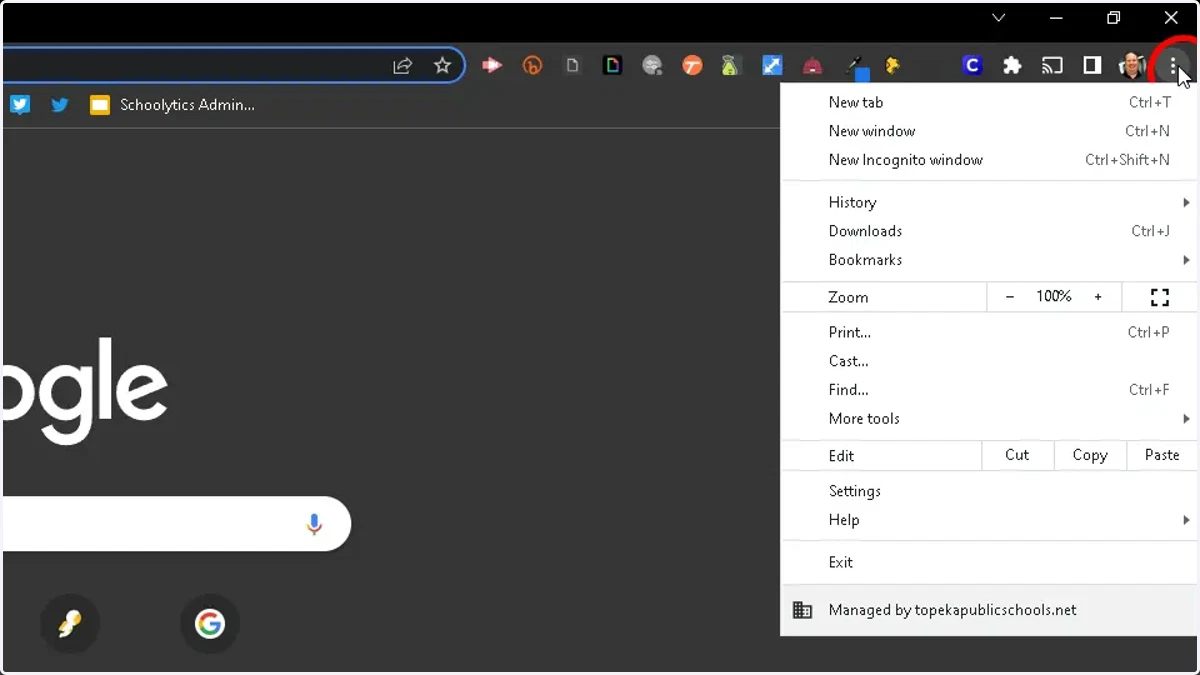Open the blue 'C' extension icon
Viewport: 1200px width, 675px height.
972,66
